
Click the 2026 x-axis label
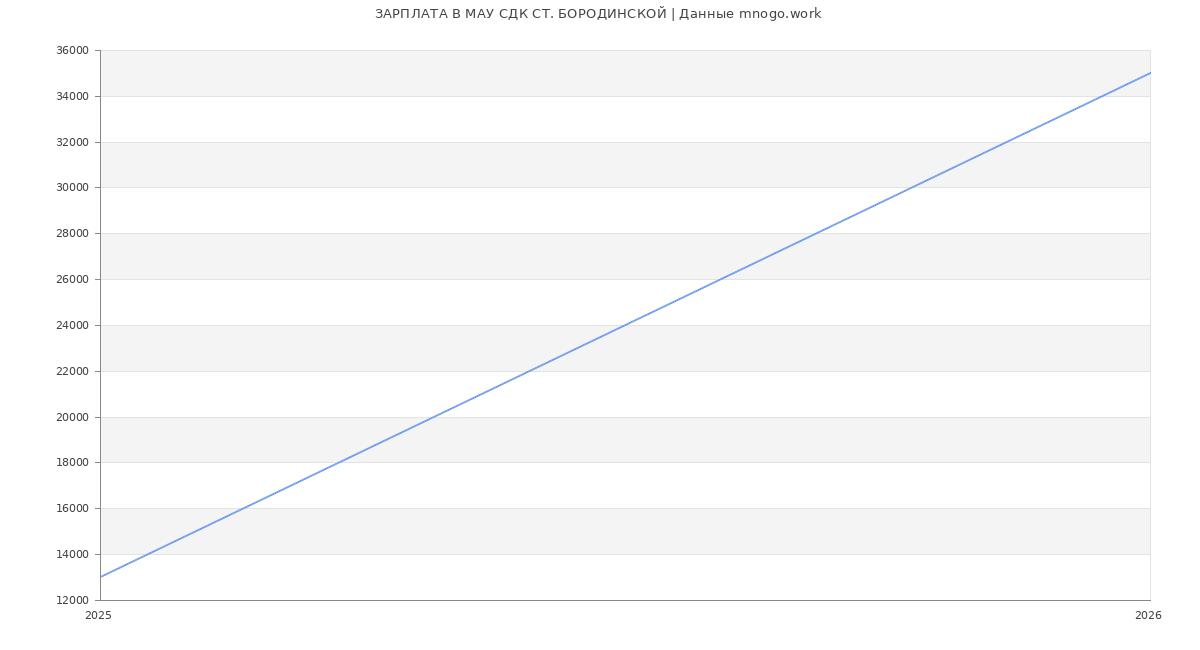[1148, 616]
